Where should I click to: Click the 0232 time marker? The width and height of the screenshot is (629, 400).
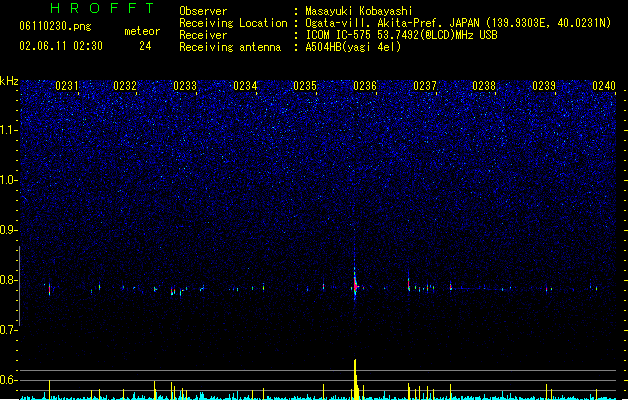coord(125,86)
